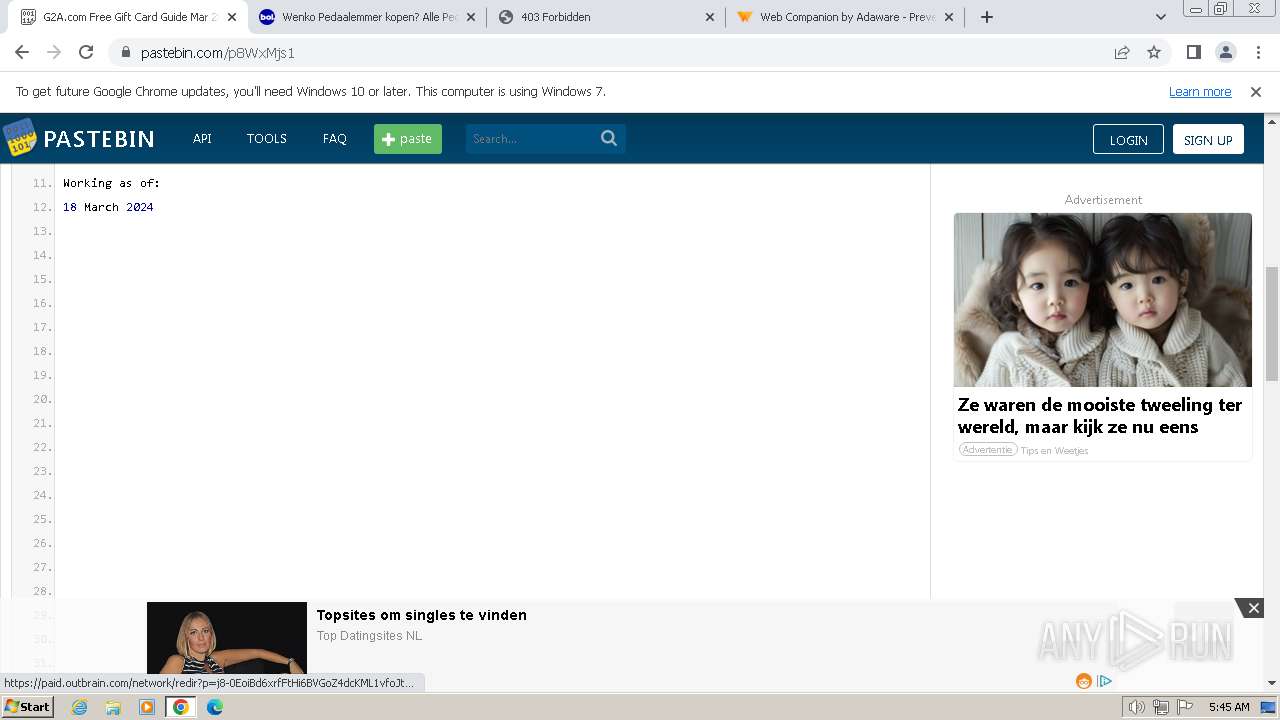
Task: Click the address bar URL
Action: 218,53
